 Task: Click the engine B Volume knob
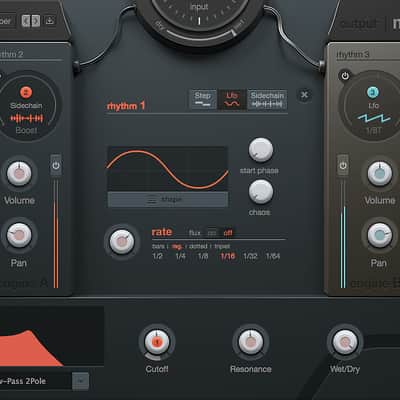[x=380, y=173]
